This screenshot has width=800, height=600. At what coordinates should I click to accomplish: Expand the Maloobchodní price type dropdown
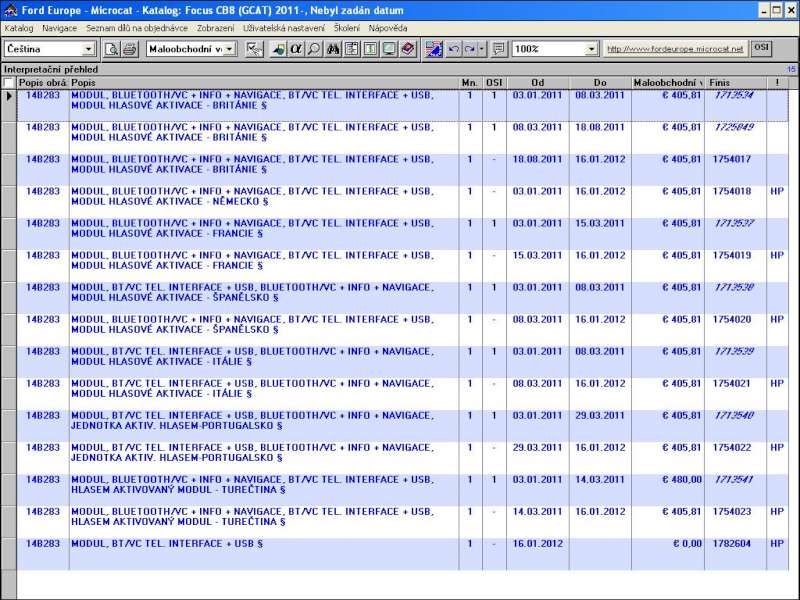pos(230,49)
